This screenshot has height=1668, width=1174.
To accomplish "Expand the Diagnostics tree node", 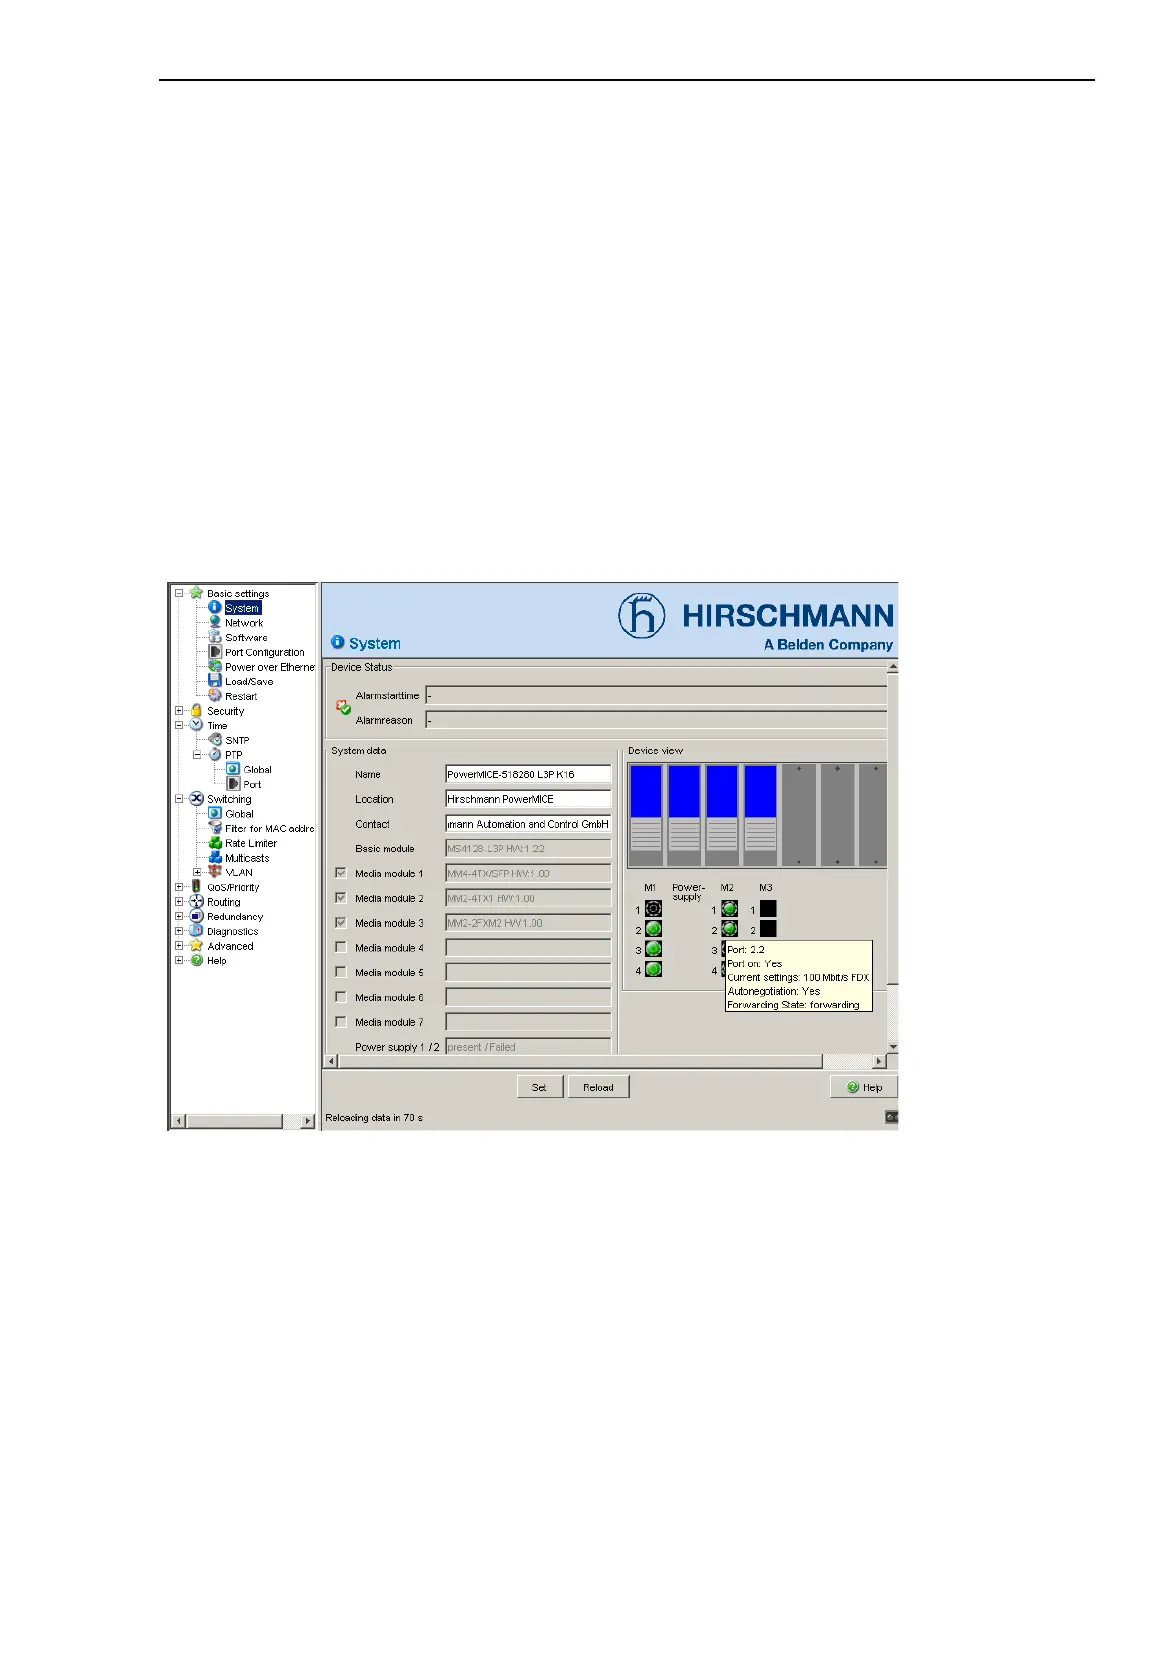I will (x=179, y=931).
